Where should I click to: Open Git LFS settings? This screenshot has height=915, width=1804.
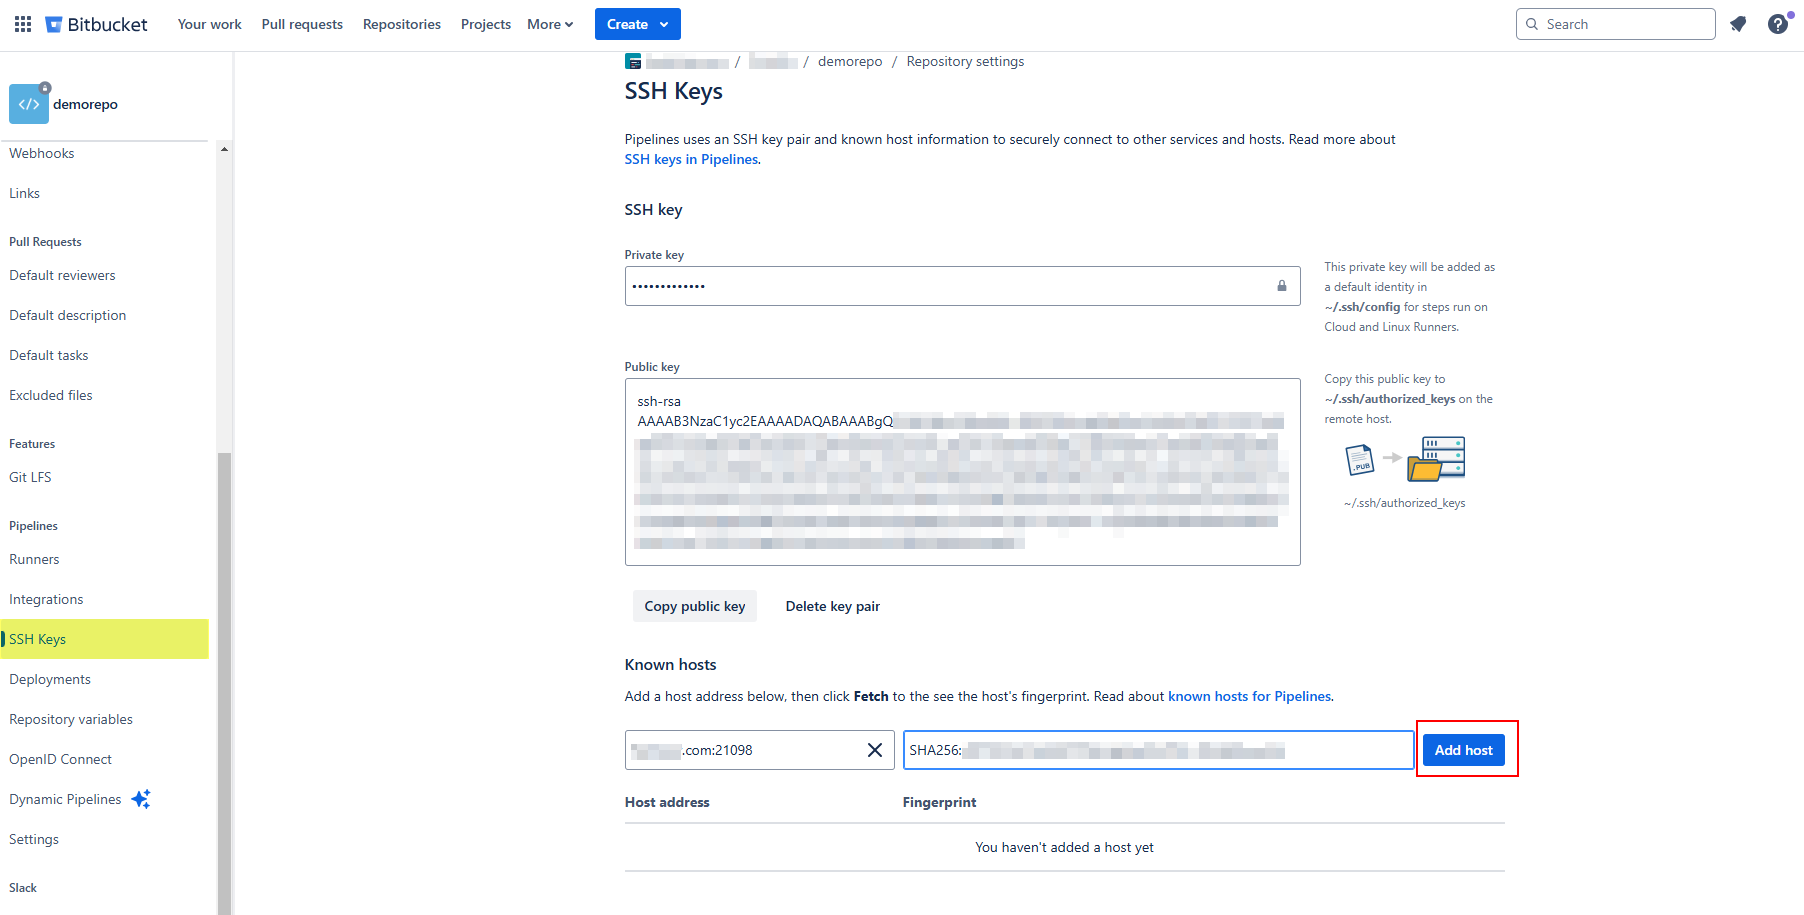pyautogui.click(x=30, y=477)
